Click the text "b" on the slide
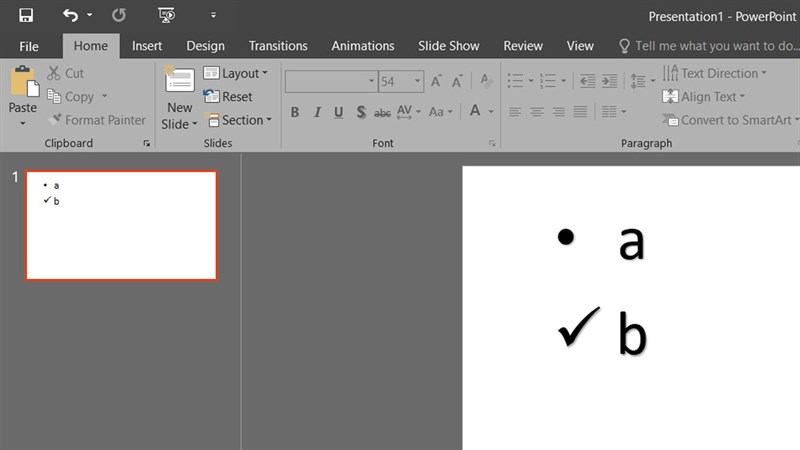Viewport: 800px width, 450px height. tap(633, 332)
